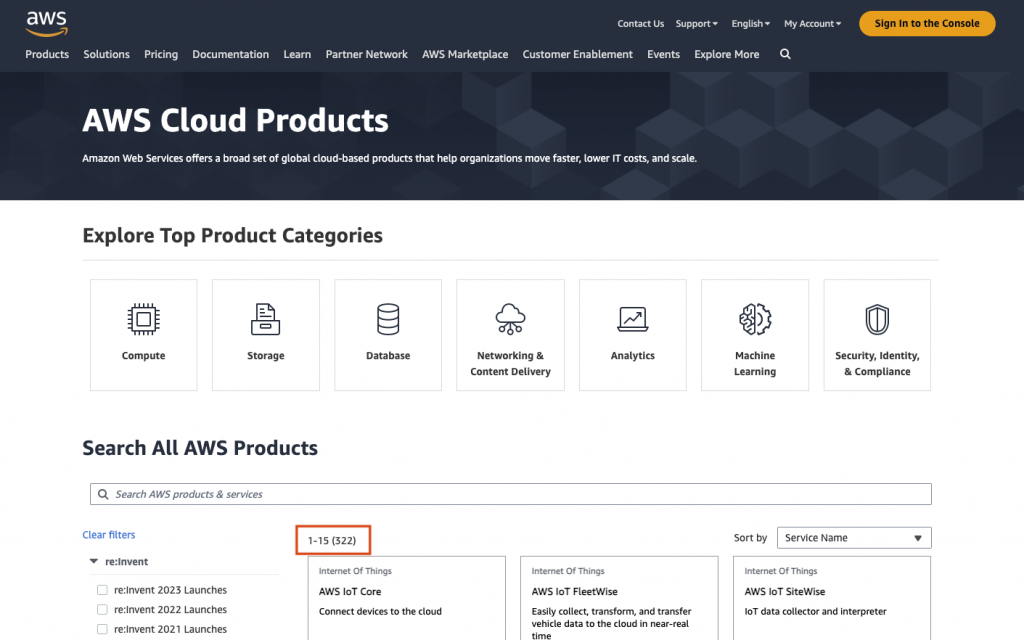The width and height of the screenshot is (1024, 640).
Task: Click the Compute category label
Action: [x=144, y=356]
